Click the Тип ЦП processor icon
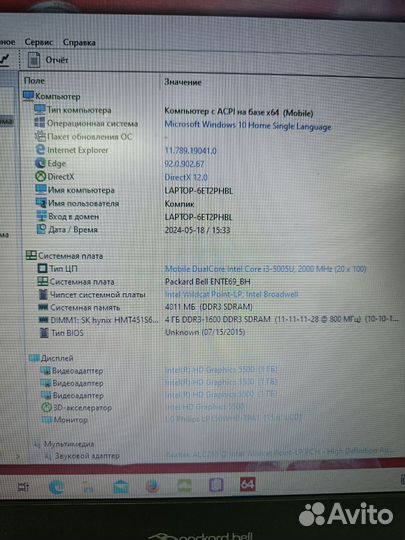Screen dimensions: 405x540 (42, 268)
